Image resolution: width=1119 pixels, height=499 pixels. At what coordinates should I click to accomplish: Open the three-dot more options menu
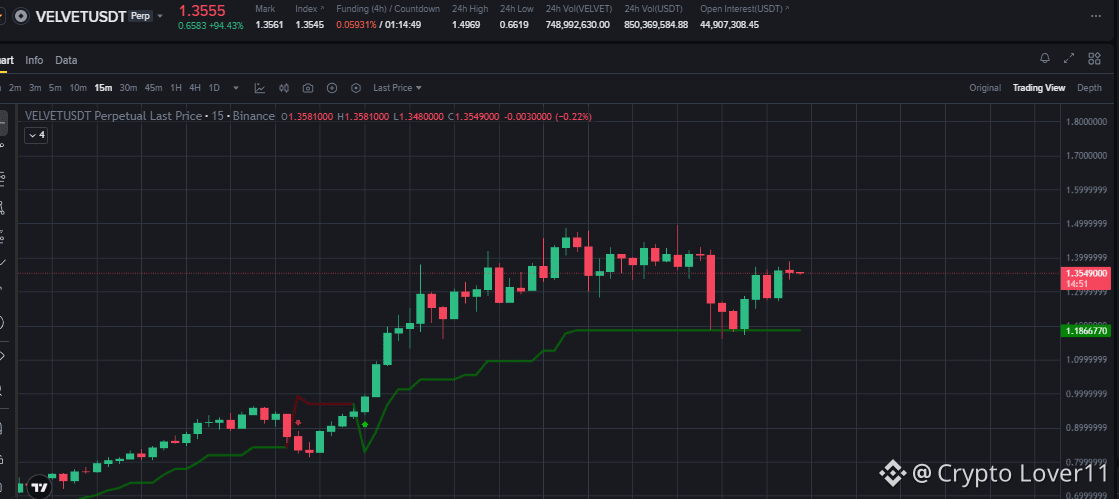point(1096,15)
